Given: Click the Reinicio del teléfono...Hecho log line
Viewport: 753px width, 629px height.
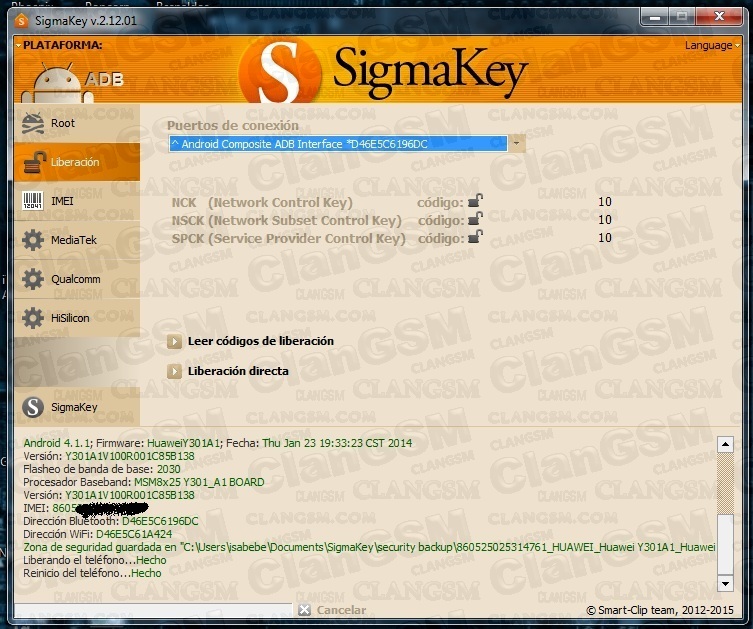Looking at the screenshot, I should [92, 573].
